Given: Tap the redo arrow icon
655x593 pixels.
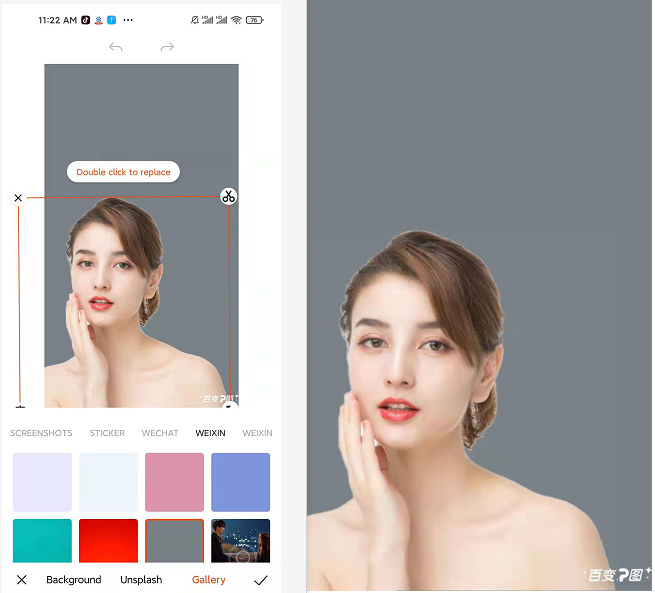Looking at the screenshot, I should pyautogui.click(x=167, y=47).
